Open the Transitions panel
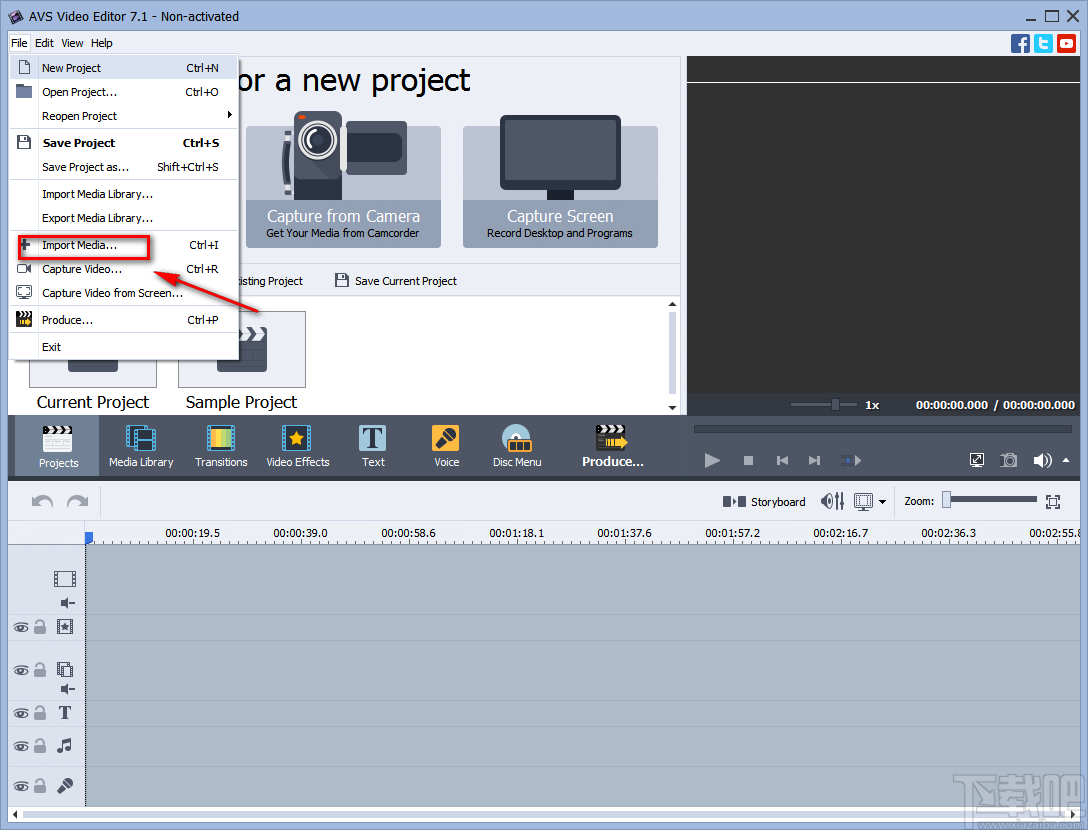The image size is (1088, 830). (x=221, y=446)
